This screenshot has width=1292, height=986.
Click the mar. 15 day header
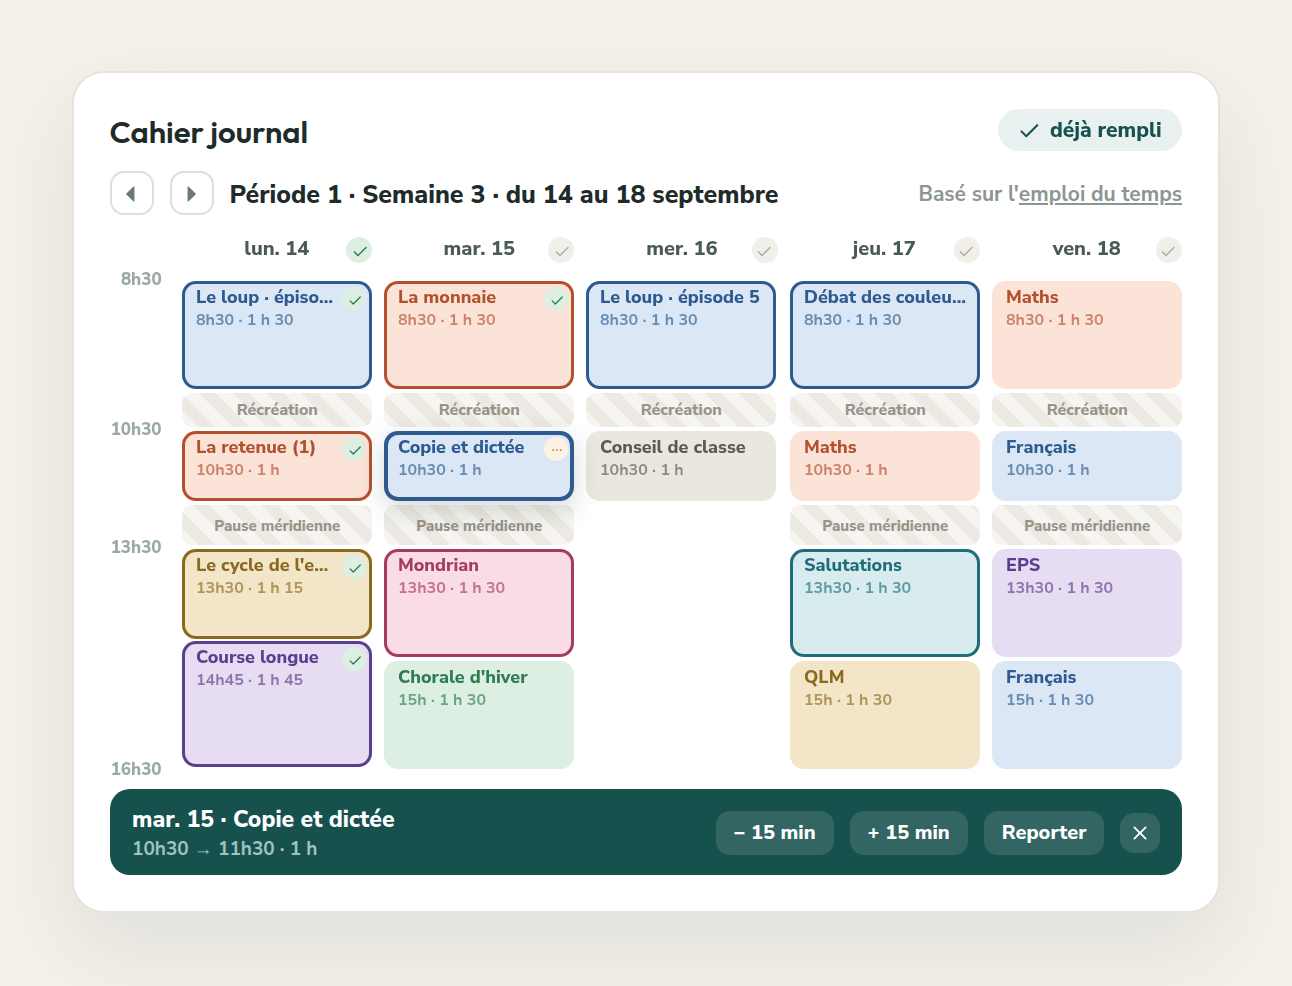pyautogui.click(x=479, y=249)
